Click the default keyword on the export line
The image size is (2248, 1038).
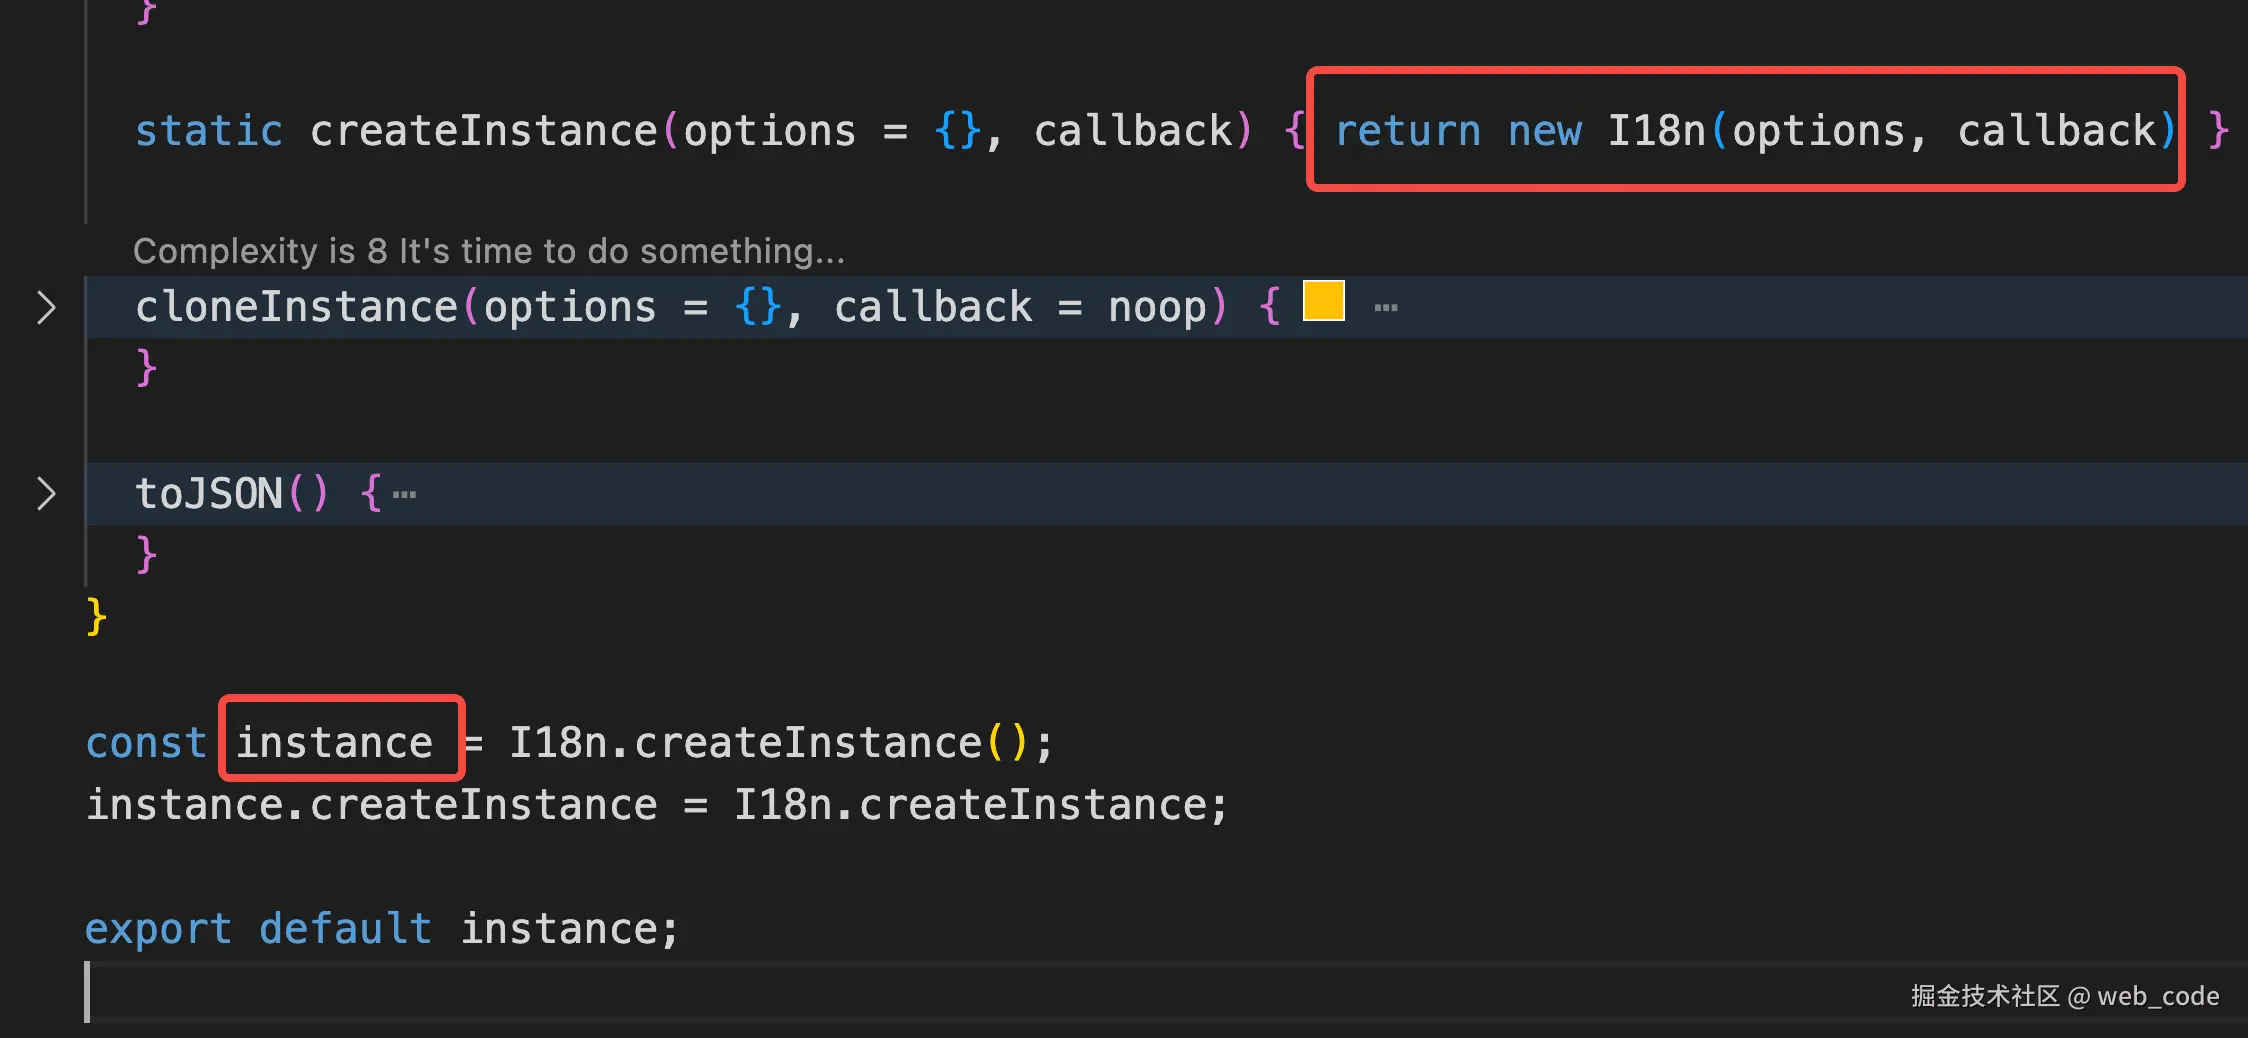pyautogui.click(x=345, y=929)
